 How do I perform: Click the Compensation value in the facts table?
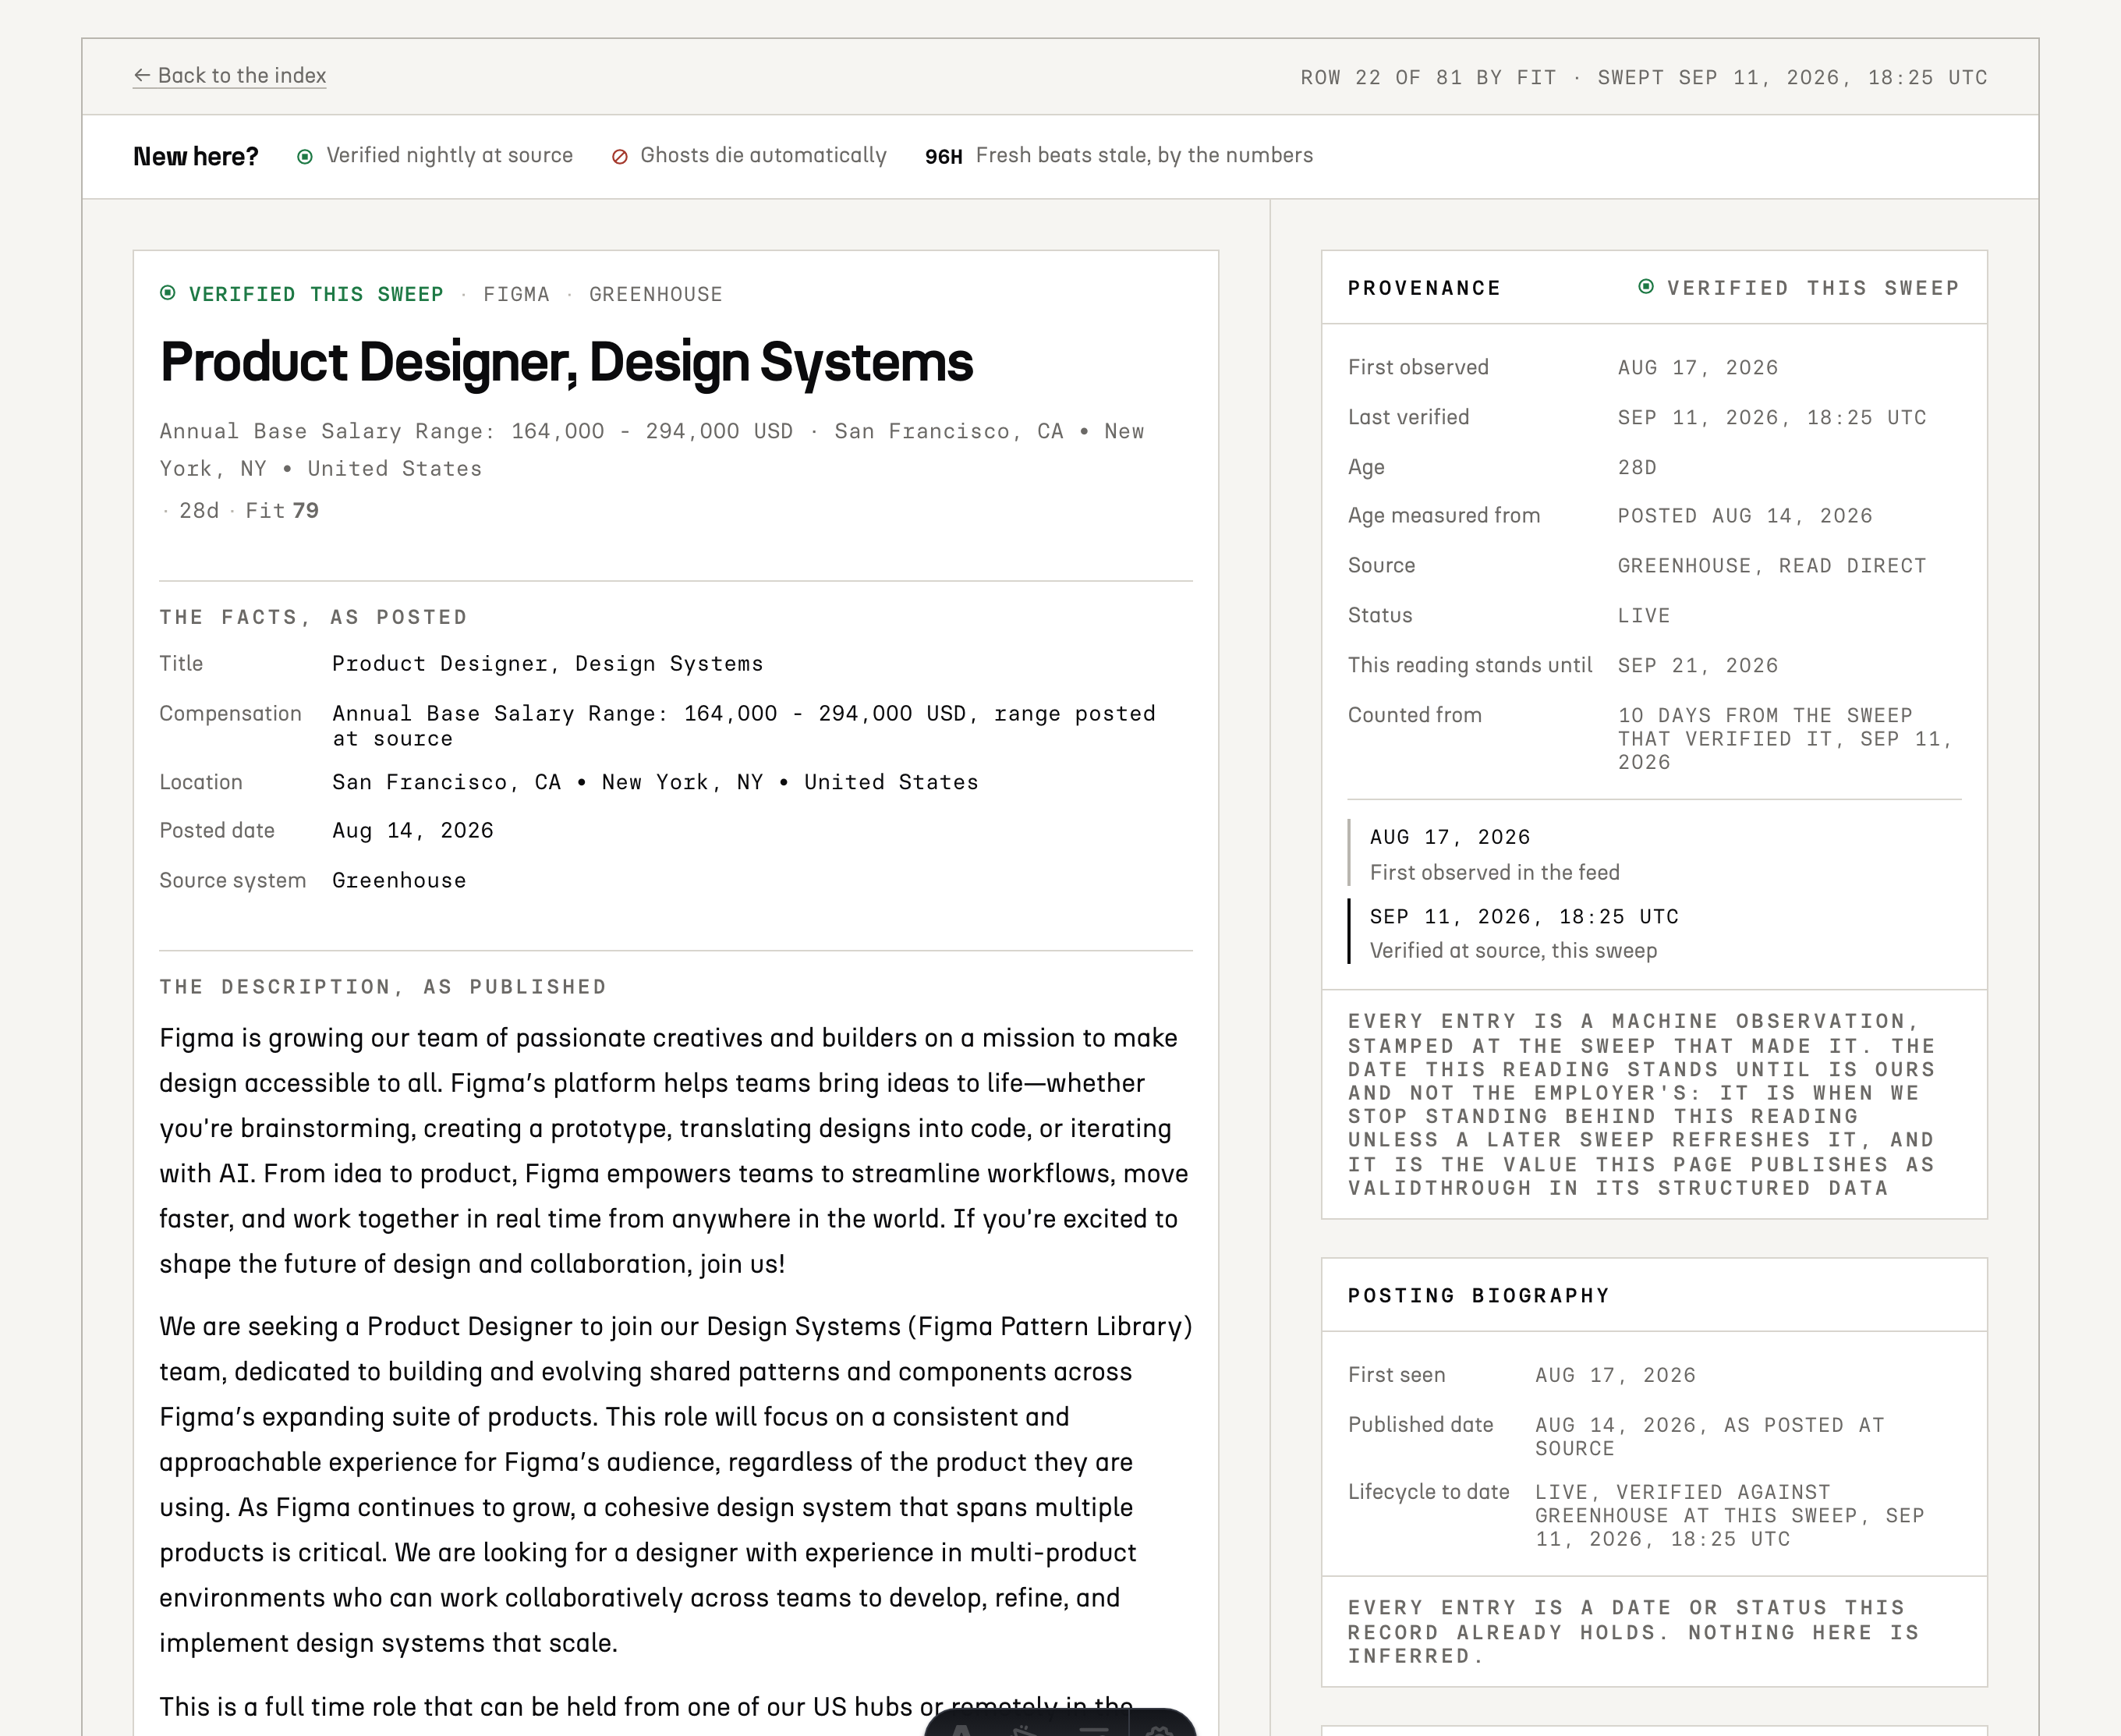tap(743, 726)
